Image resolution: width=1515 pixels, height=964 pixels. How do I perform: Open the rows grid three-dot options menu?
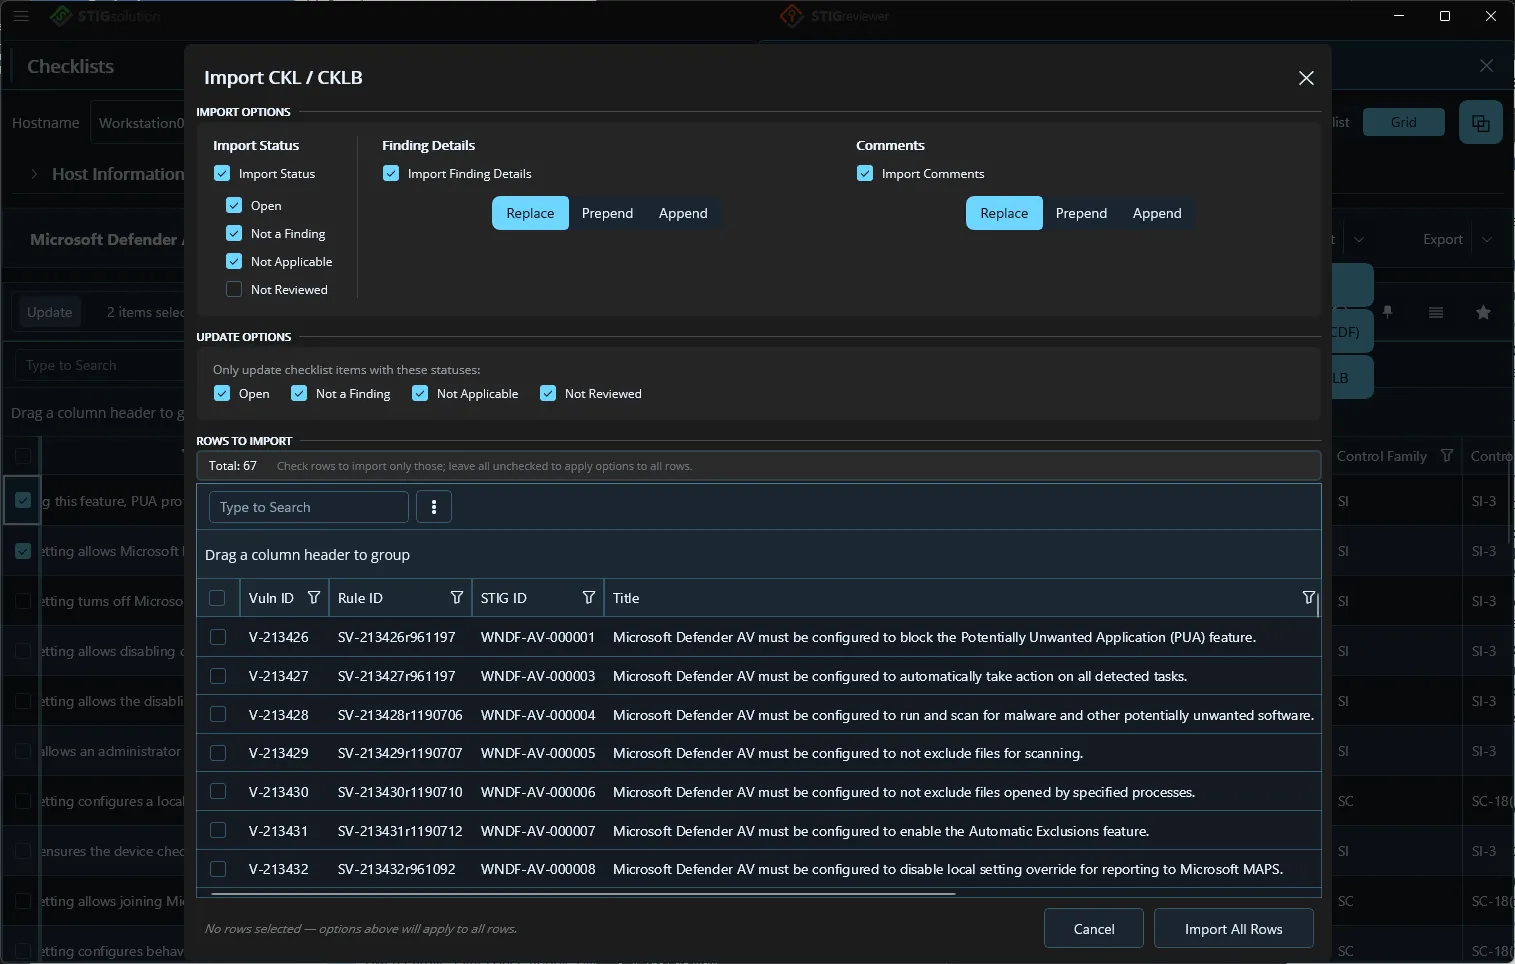coord(434,507)
